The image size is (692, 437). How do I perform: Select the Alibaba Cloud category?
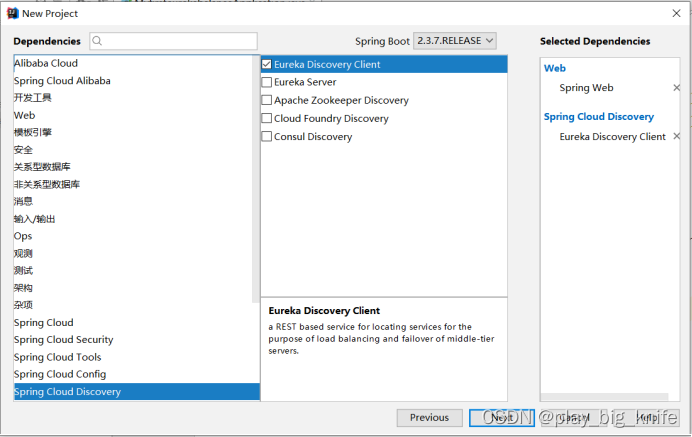[x=46, y=63]
